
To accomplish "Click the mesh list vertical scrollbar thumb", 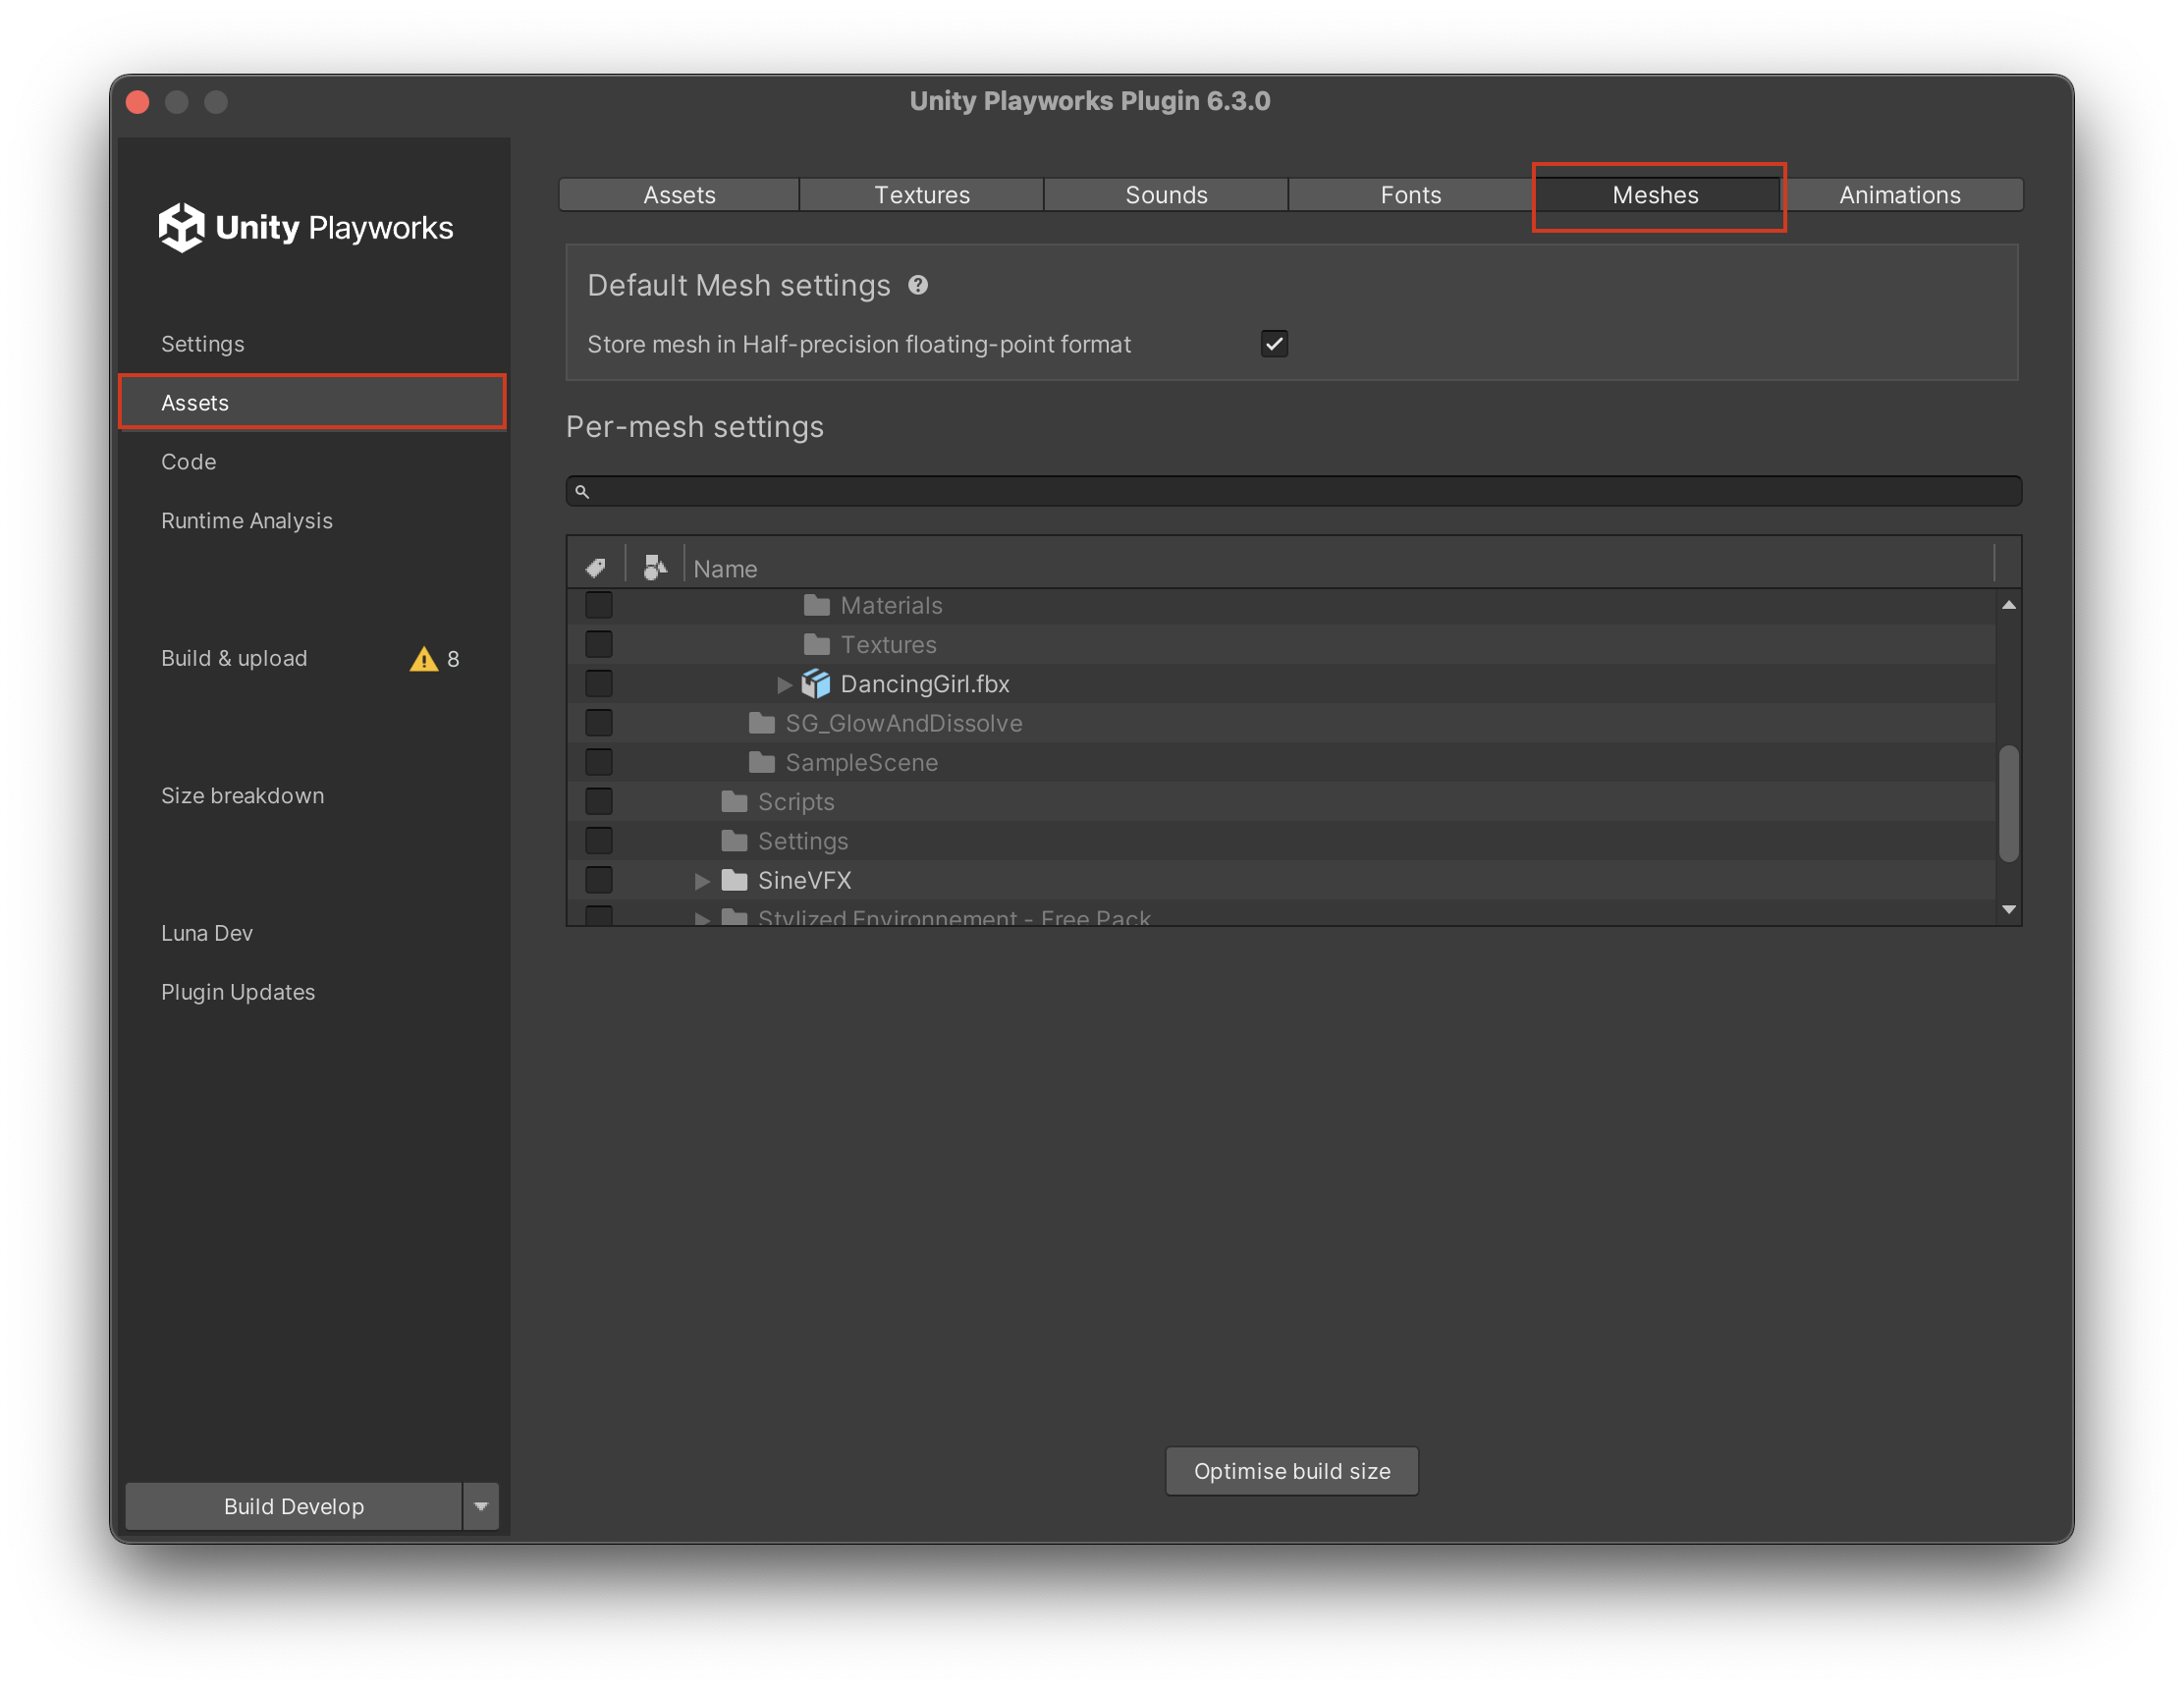I will click(2008, 803).
